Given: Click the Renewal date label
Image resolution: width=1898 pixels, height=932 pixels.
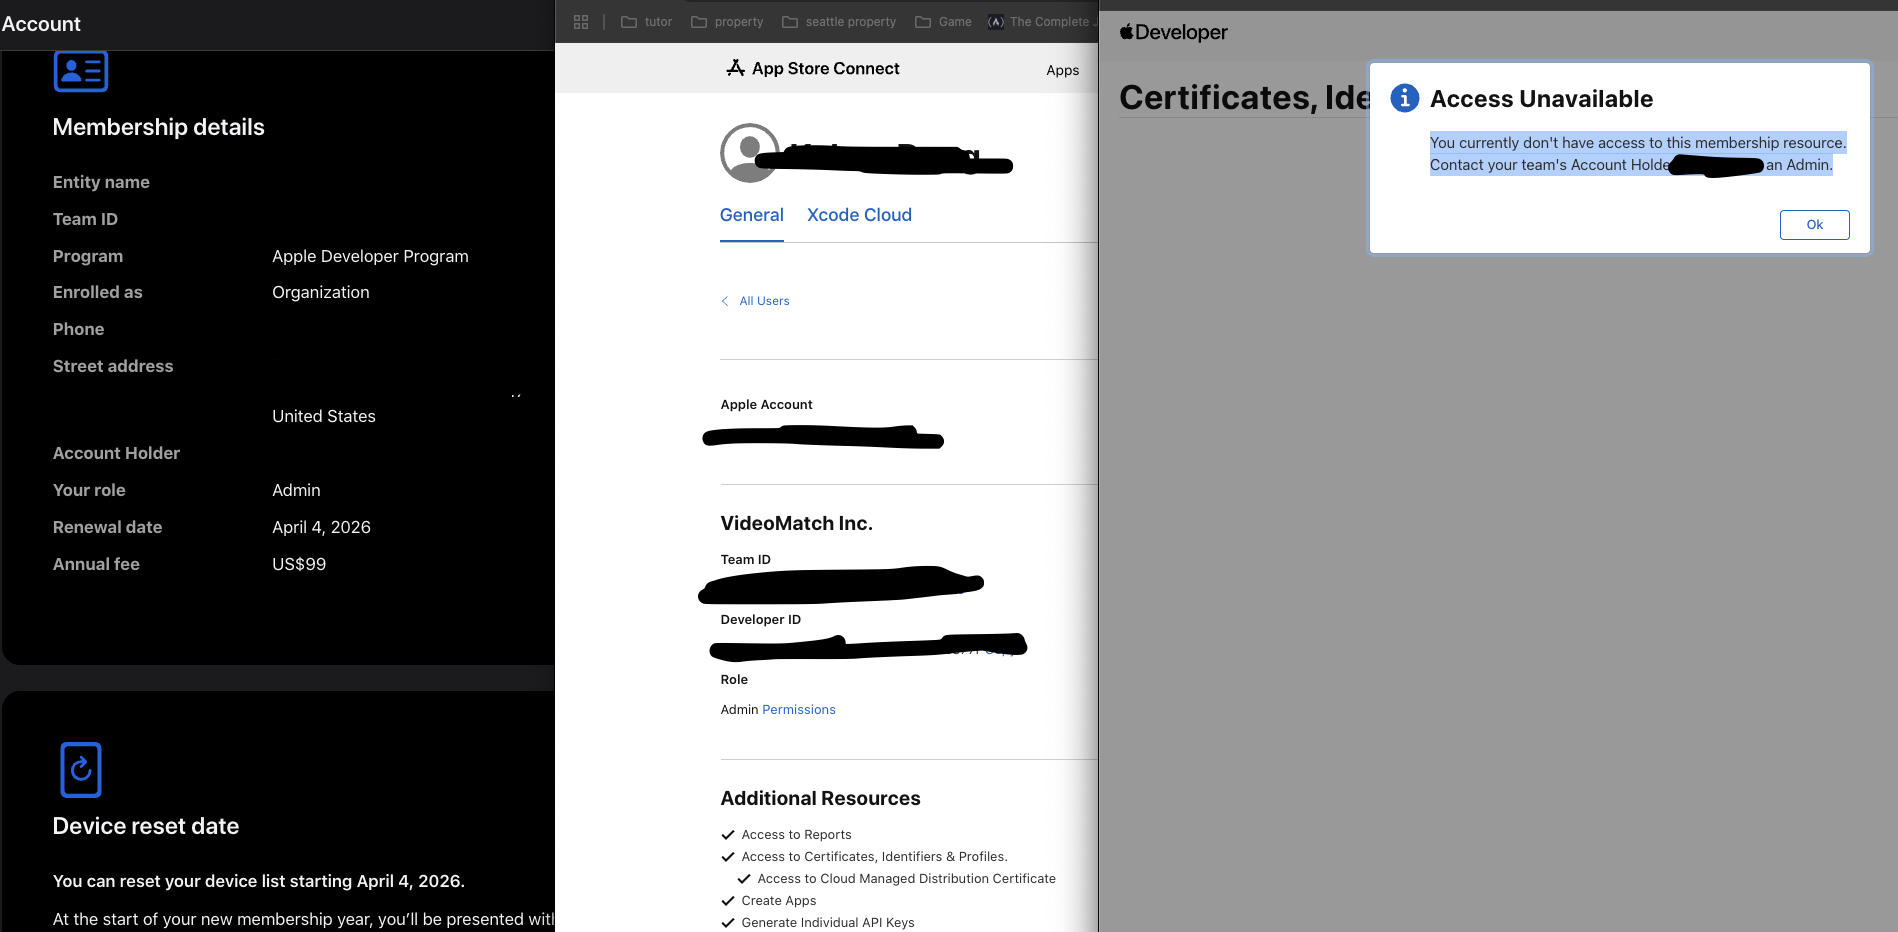Looking at the screenshot, I should [x=107, y=527].
